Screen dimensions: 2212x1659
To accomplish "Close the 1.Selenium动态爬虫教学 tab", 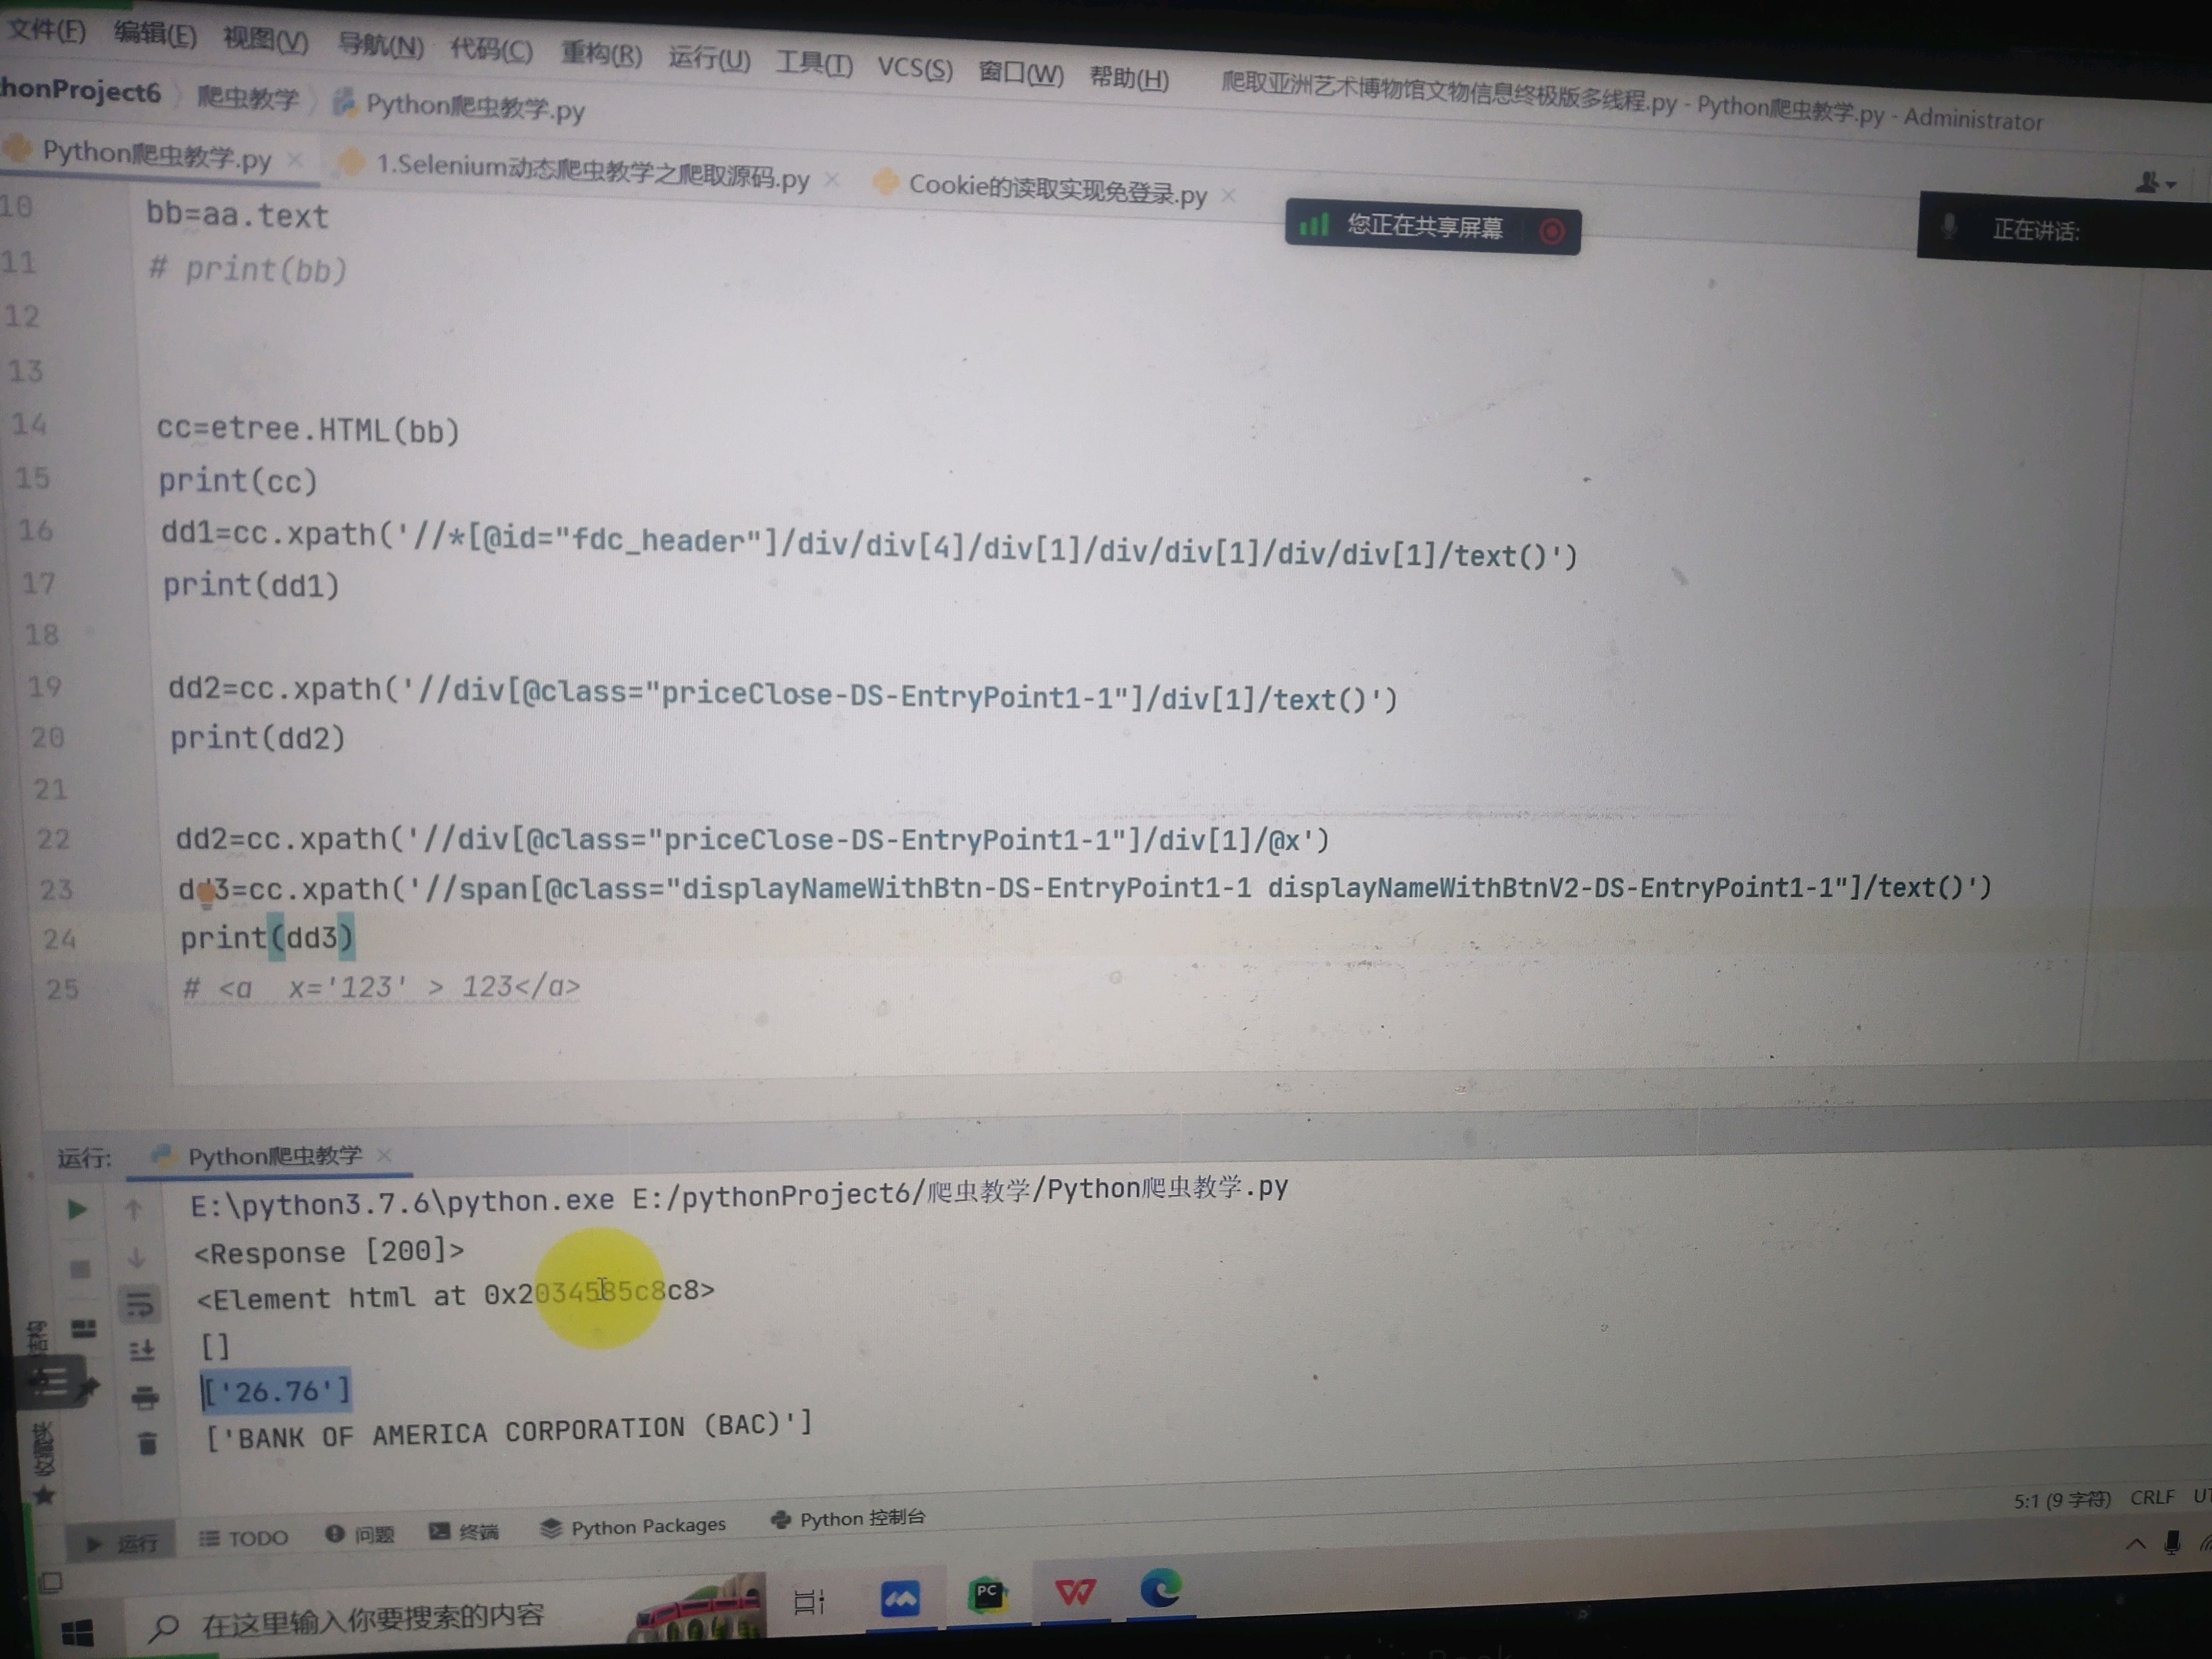I will click(831, 180).
